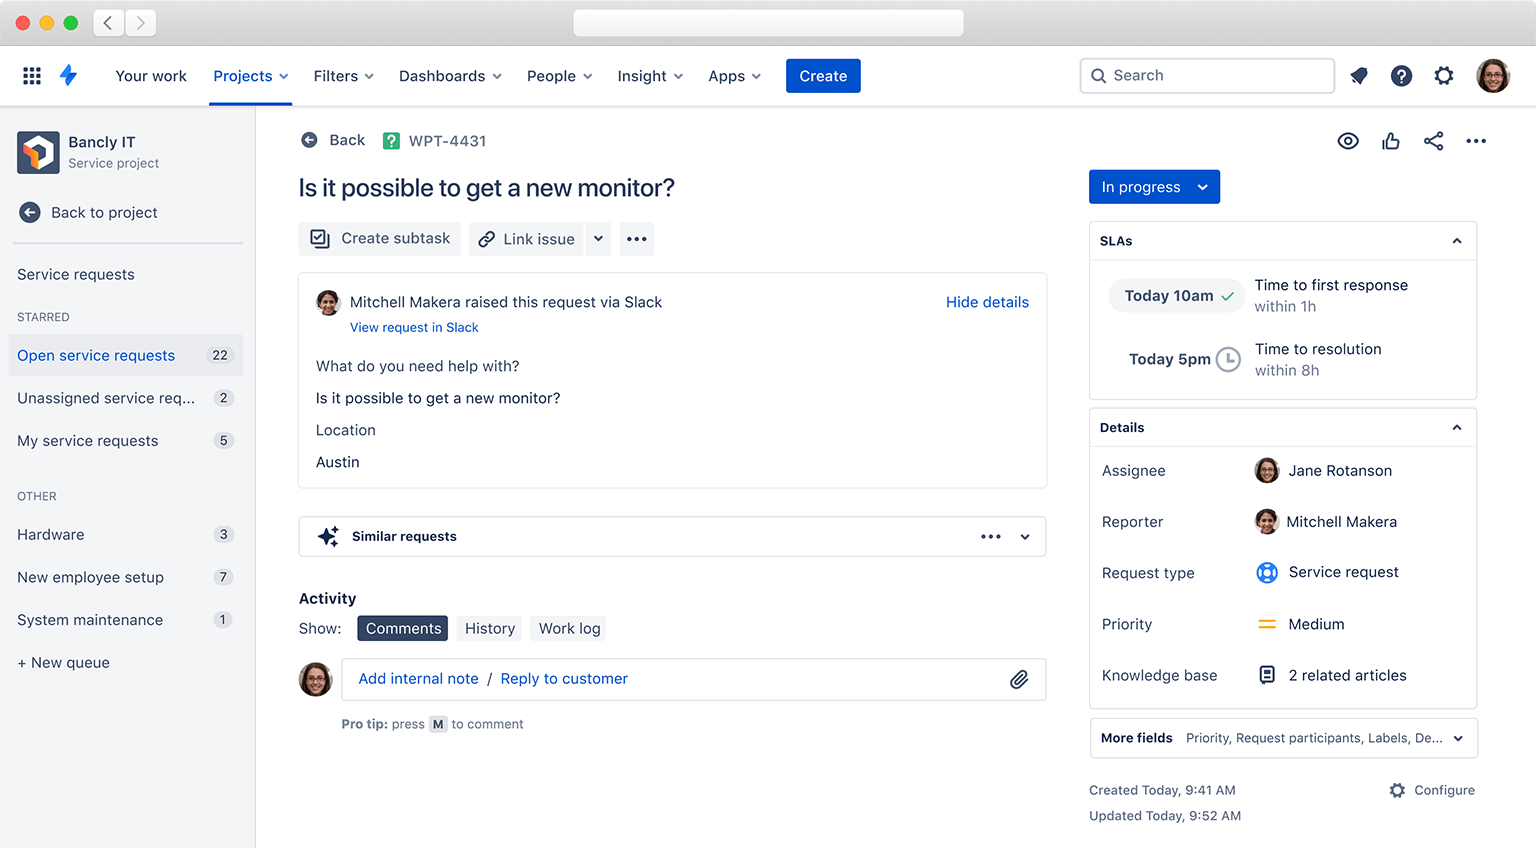Watch this request via the eye icon
This screenshot has width=1536, height=848.
pos(1348,141)
